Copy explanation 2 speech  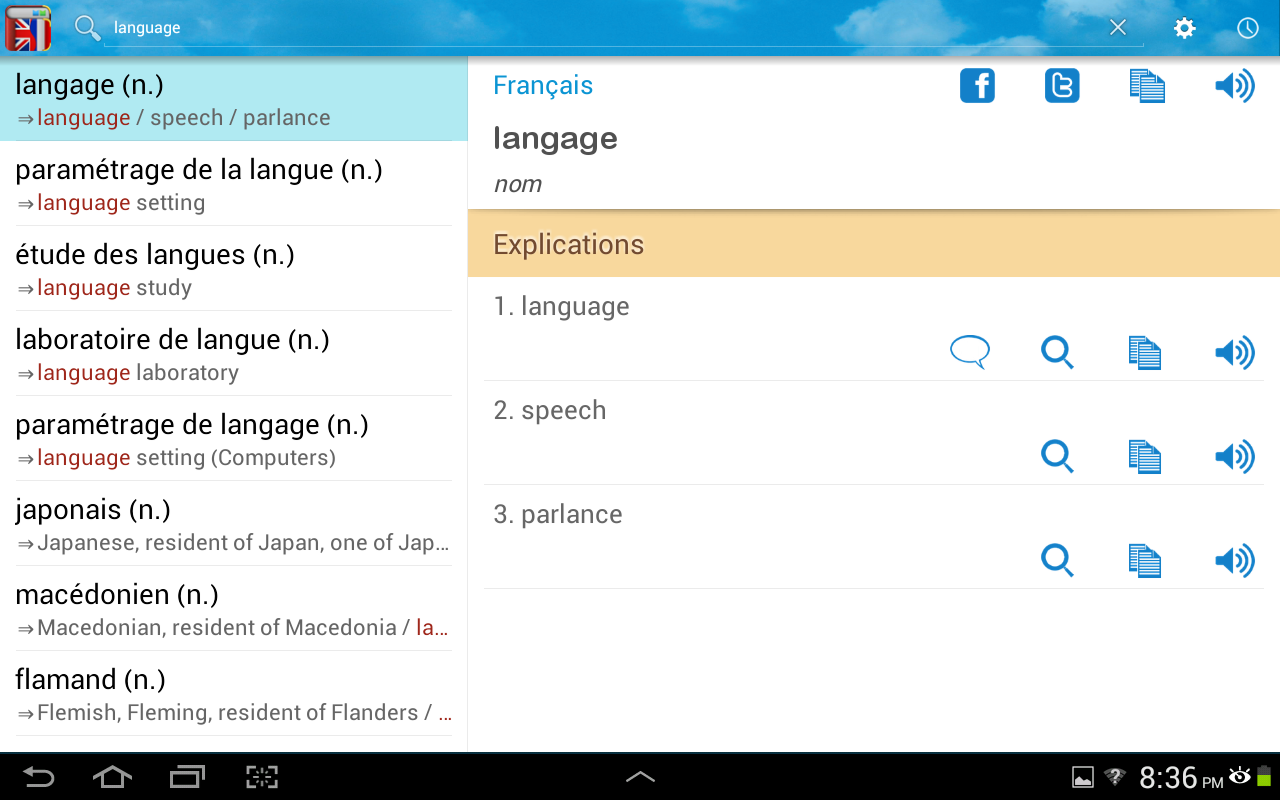(1145, 456)
